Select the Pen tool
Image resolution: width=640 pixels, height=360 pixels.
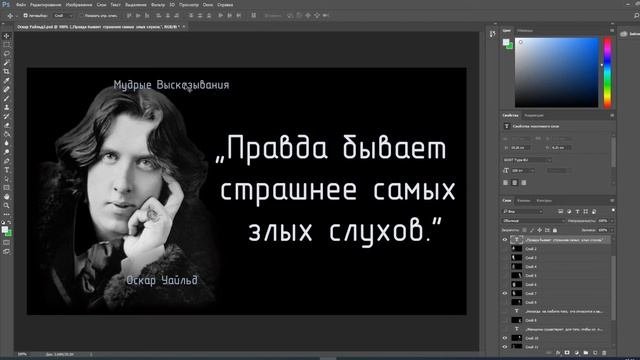[7, 161]
